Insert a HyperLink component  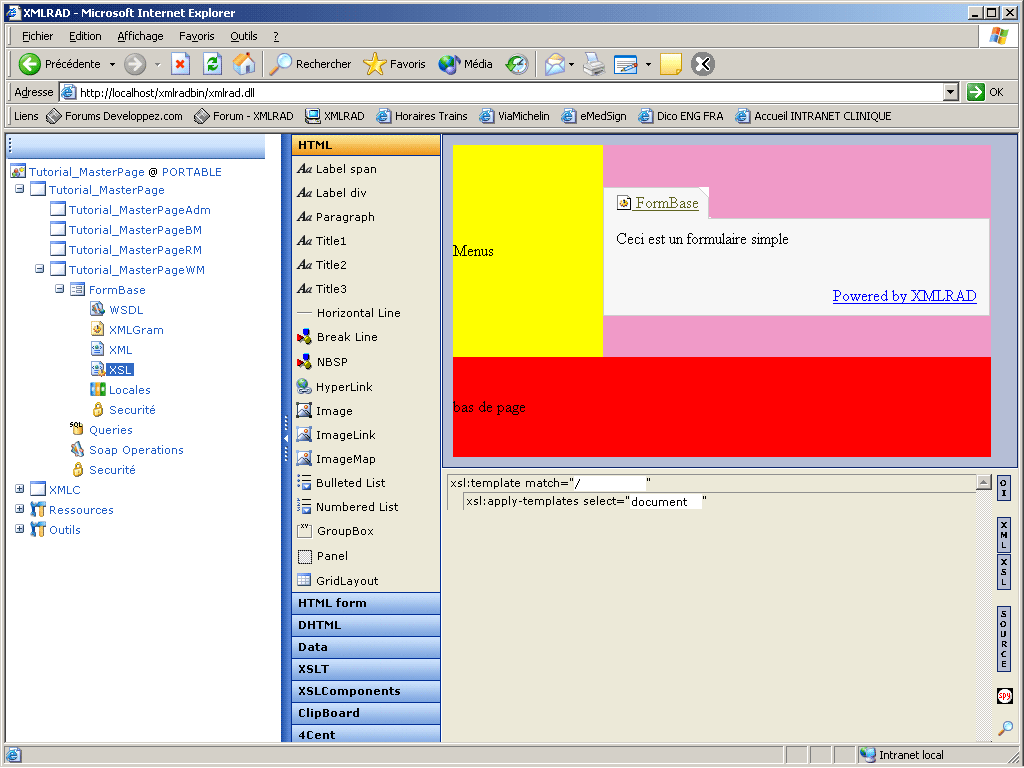click(x=343, y=387)
